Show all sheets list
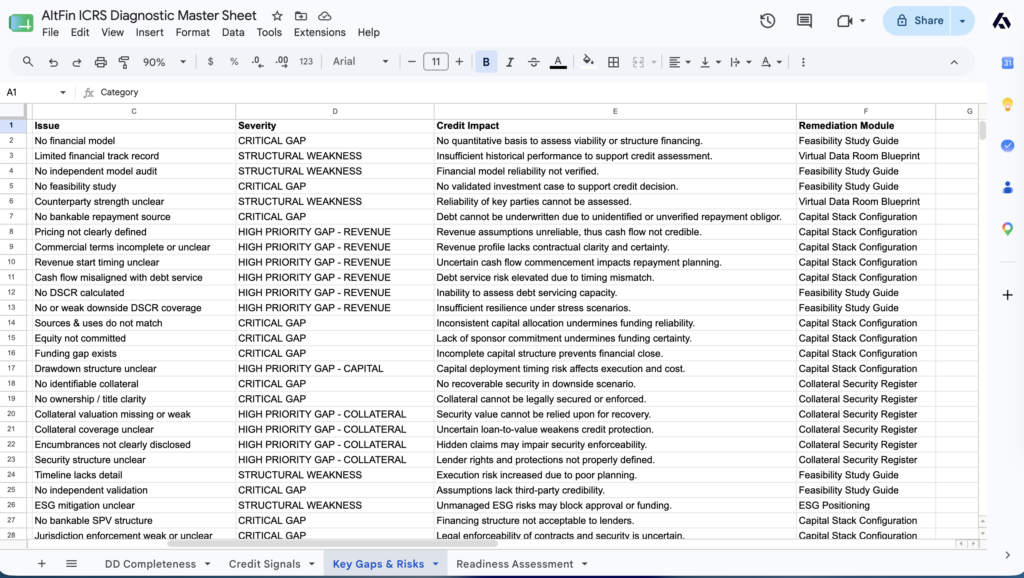 click(72, 564)
